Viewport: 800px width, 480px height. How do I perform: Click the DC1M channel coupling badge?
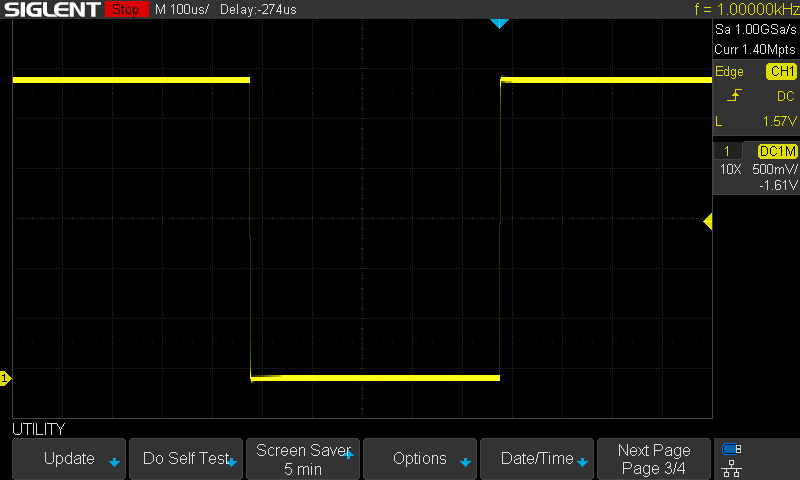777,151
